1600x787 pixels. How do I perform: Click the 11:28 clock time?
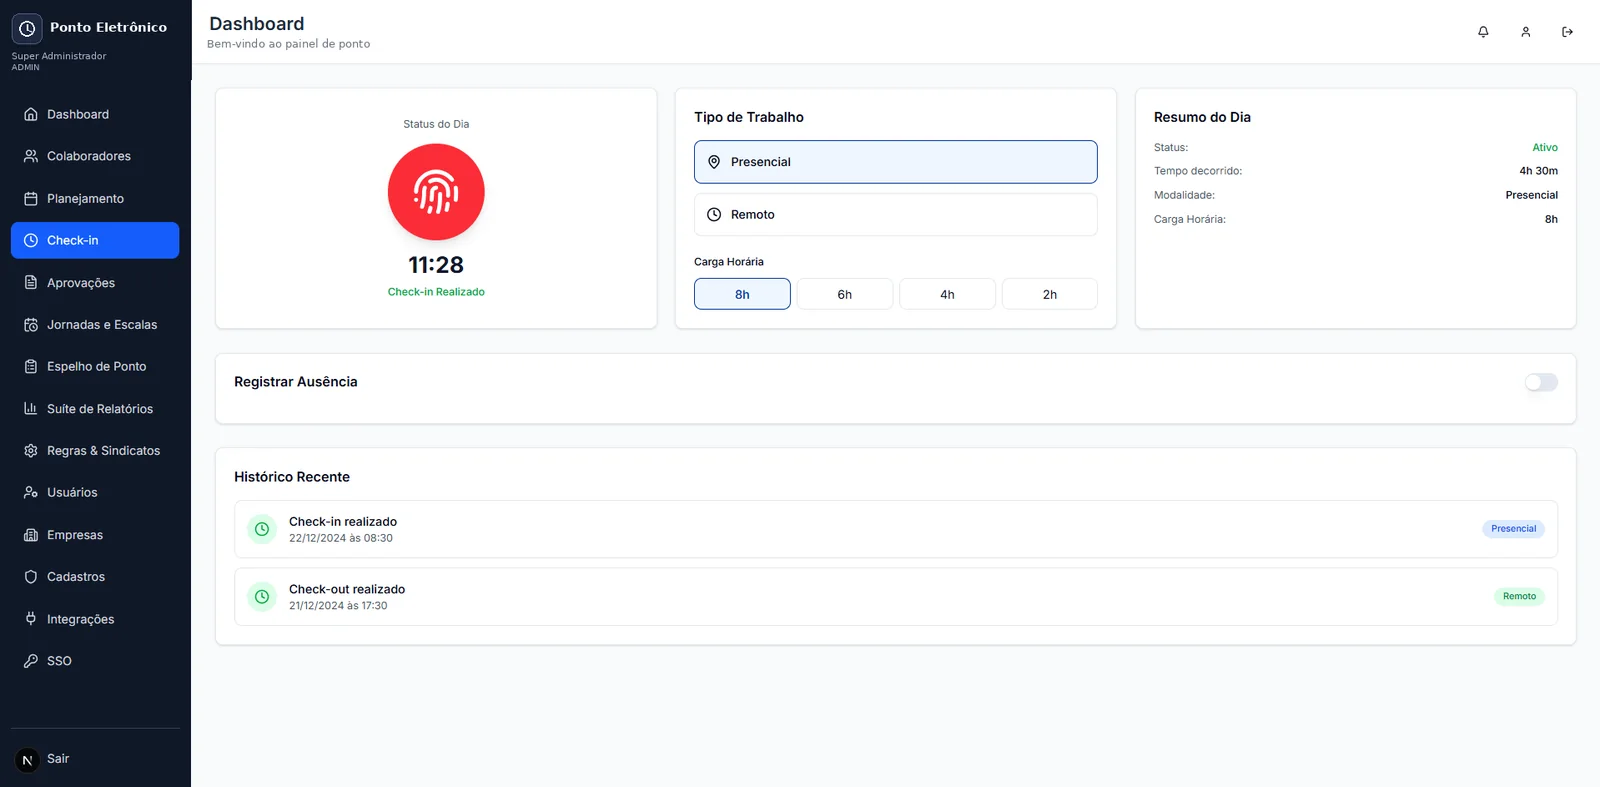(x=436, y=265)
